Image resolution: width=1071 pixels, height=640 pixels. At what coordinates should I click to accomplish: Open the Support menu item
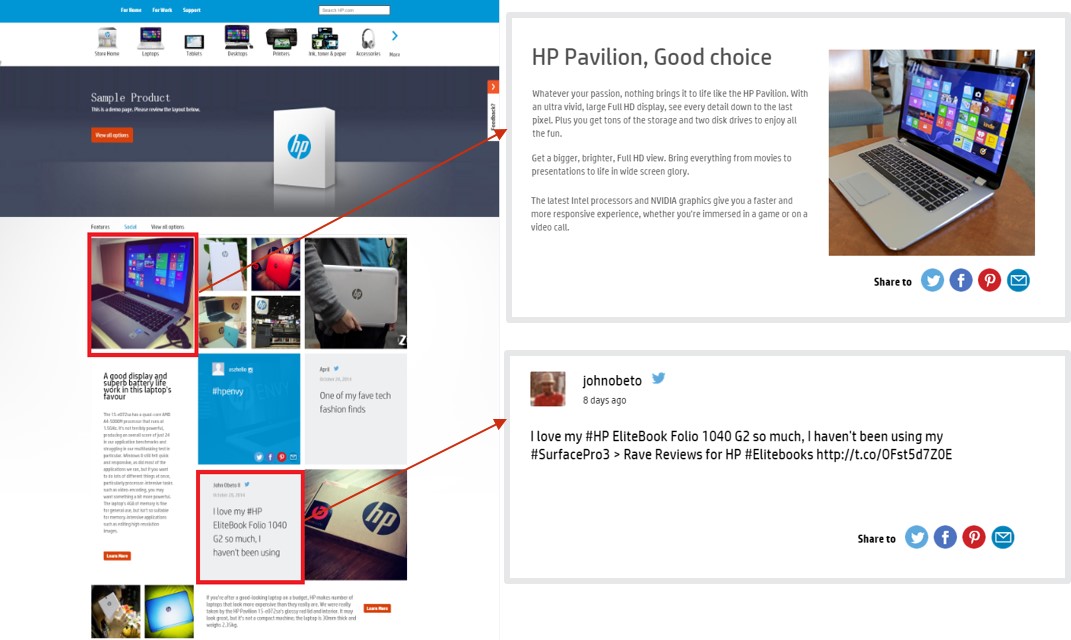pyautogui.click(x=192, y=10)
